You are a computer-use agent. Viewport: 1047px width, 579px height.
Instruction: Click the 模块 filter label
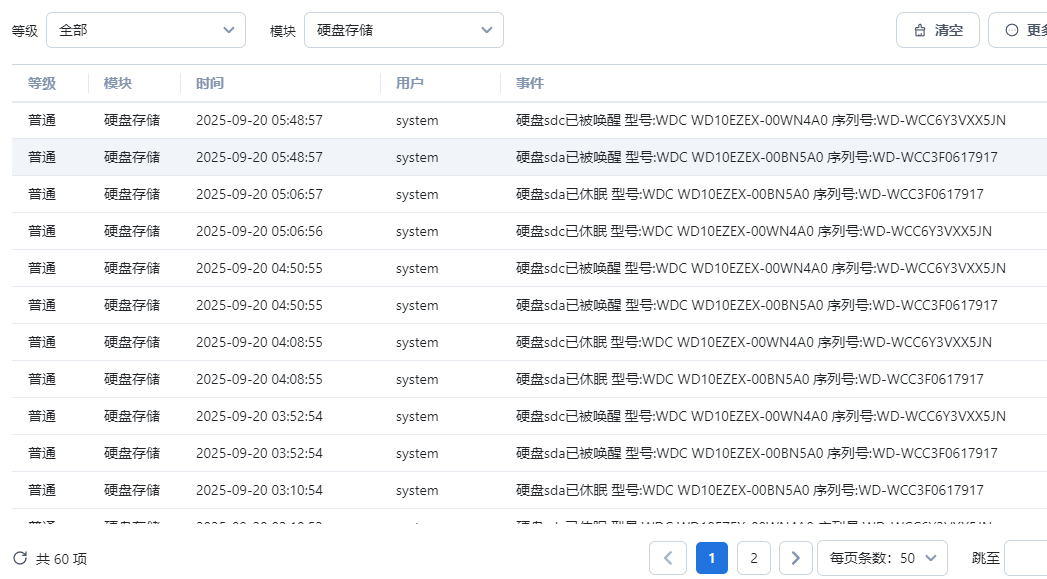click(x=282, y=31)
